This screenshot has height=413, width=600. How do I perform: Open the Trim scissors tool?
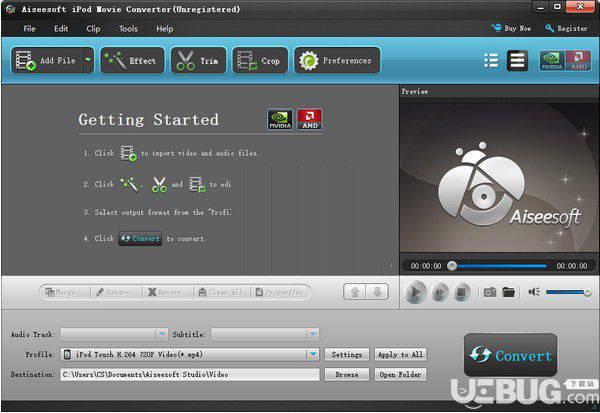click(198, 60)
